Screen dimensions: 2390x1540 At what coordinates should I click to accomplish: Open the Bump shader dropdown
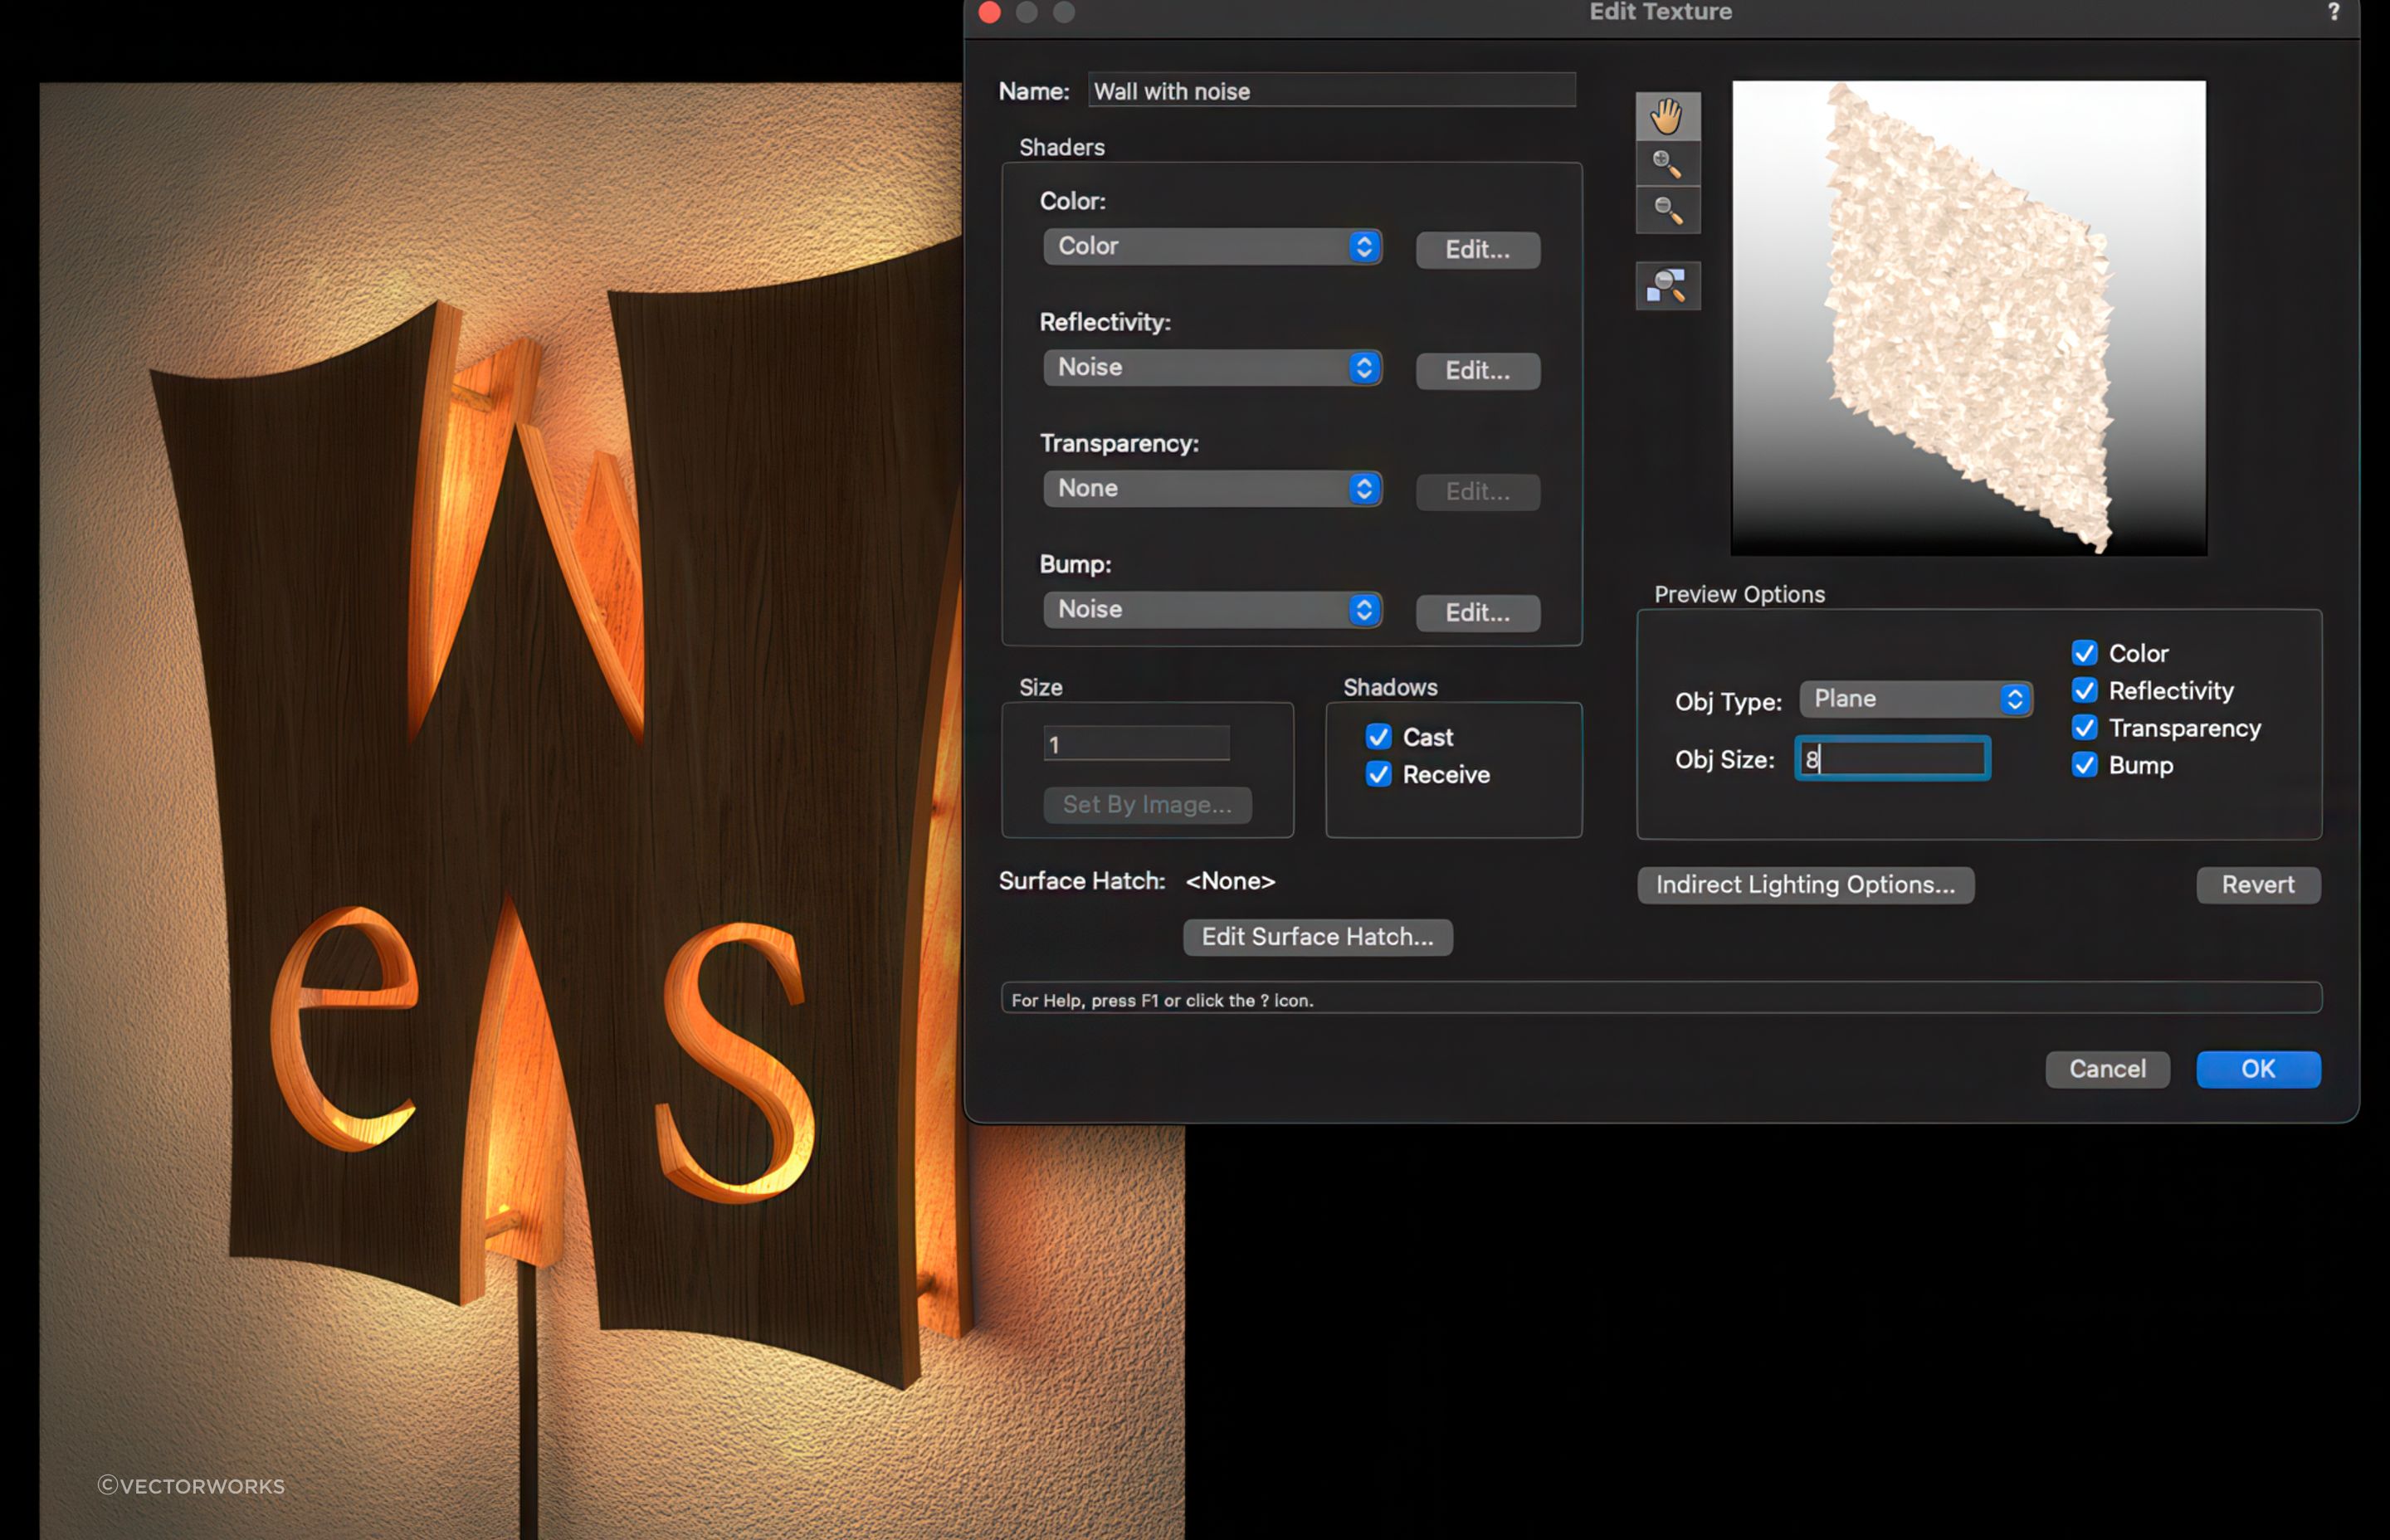click(x=1212, y=609)
